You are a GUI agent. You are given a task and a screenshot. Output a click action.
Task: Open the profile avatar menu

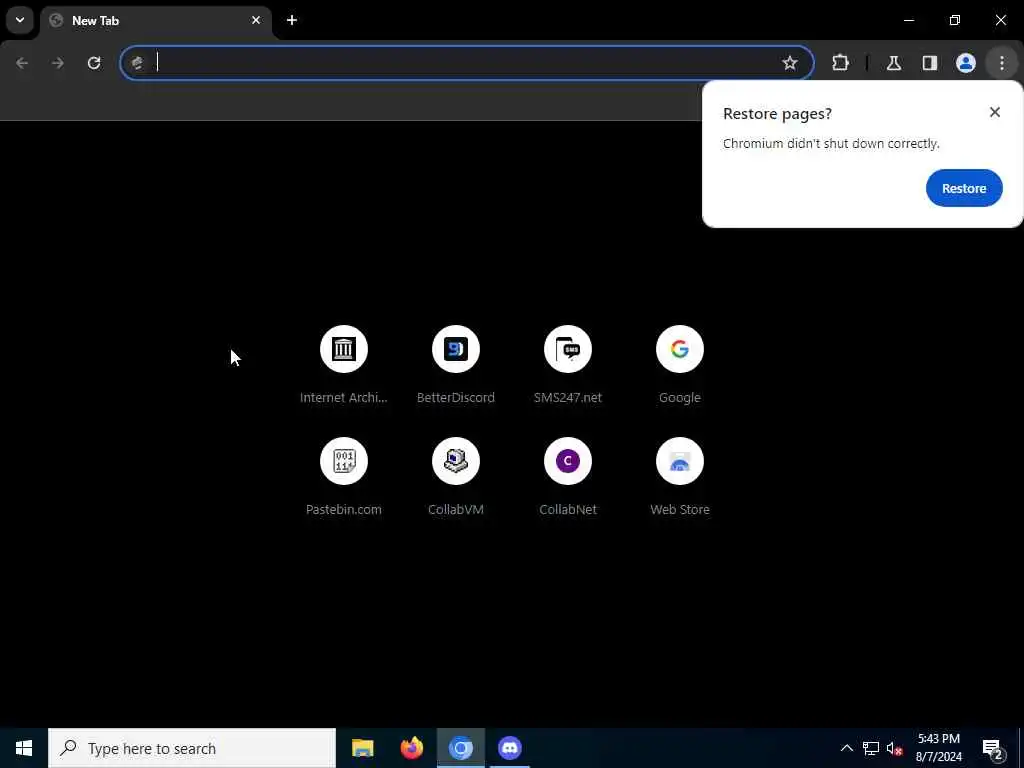[966, 63]
